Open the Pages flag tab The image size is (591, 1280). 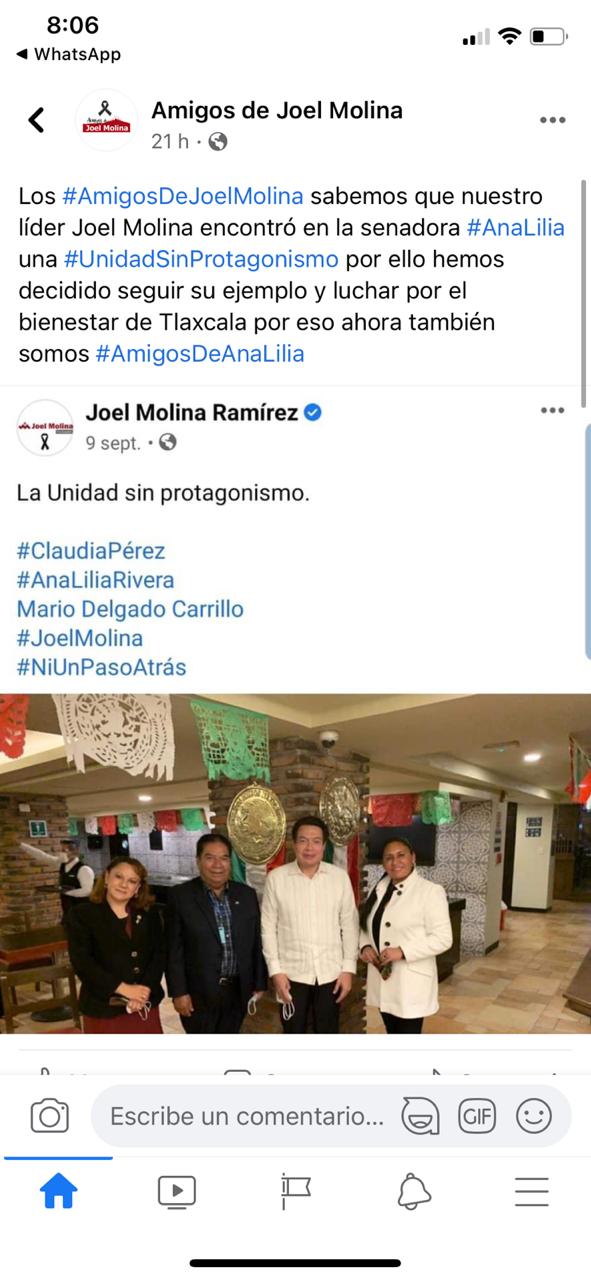(296, 1191)
